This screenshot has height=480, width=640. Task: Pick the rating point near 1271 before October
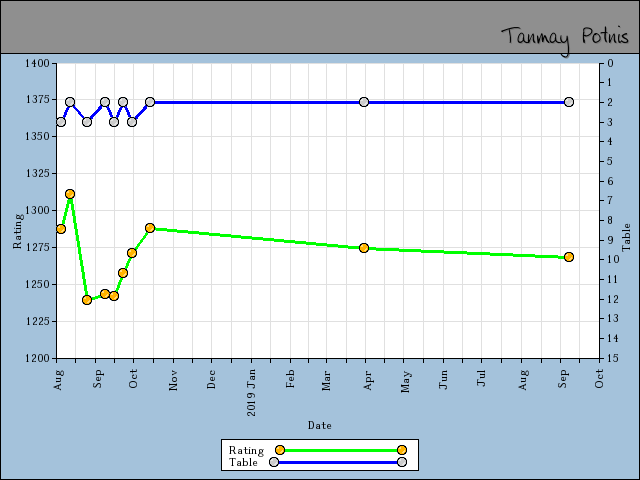(132, 253)
